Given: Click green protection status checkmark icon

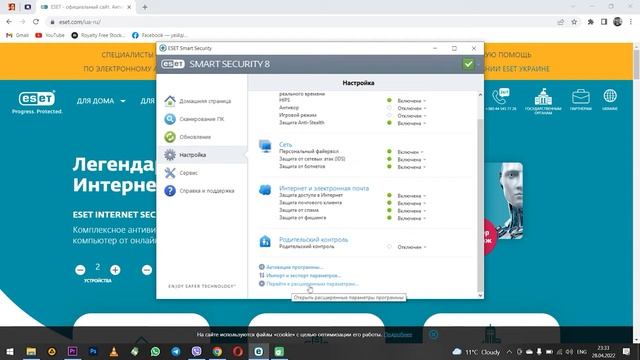Looking at the screenshot, I should click(x=468, y=64).
